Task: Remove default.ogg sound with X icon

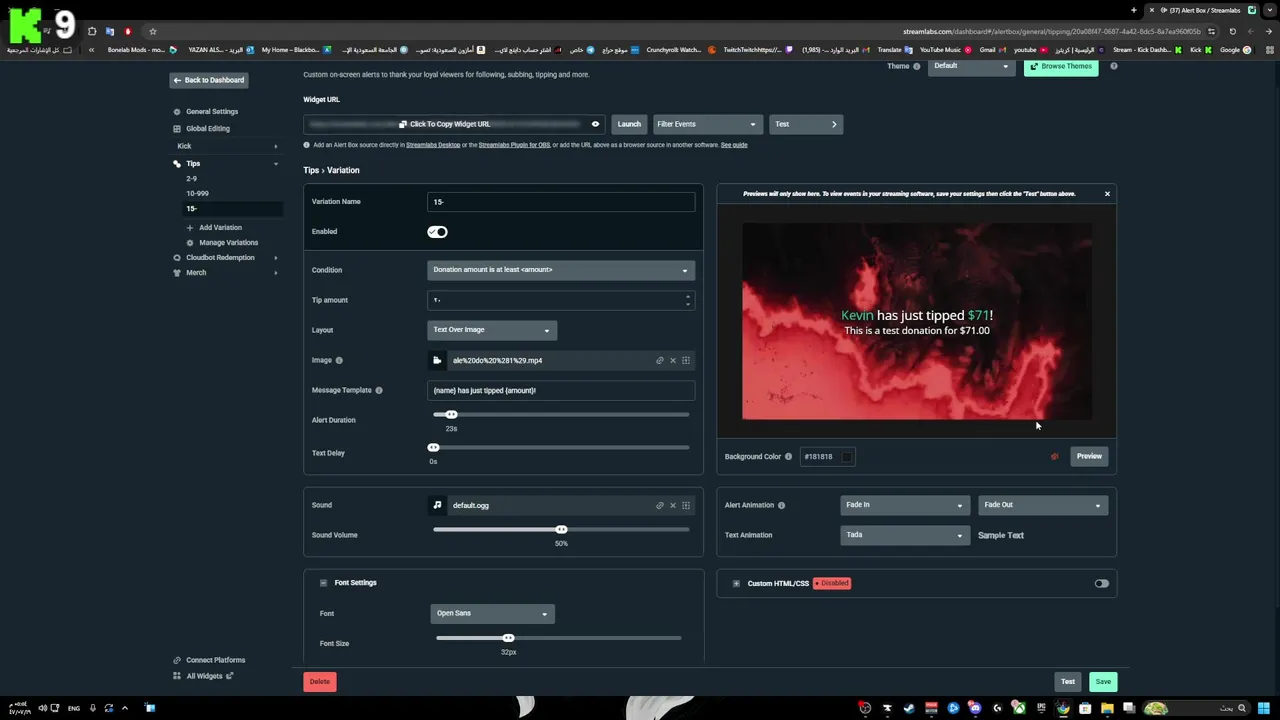Action: click(x=673, y=506)
